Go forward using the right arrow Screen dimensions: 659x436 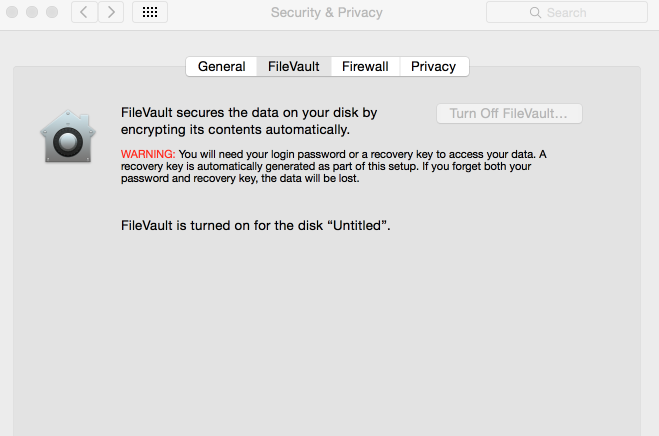tap(111, 12)
